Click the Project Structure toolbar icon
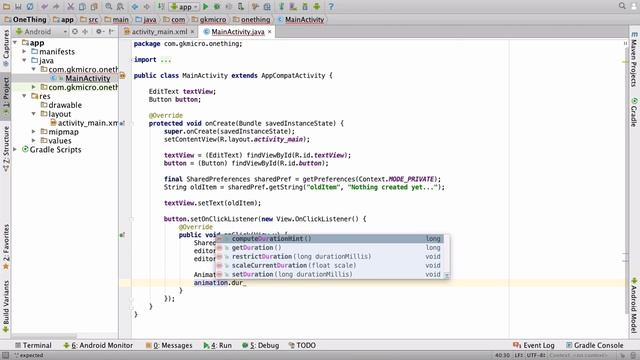 click(267, 7)
